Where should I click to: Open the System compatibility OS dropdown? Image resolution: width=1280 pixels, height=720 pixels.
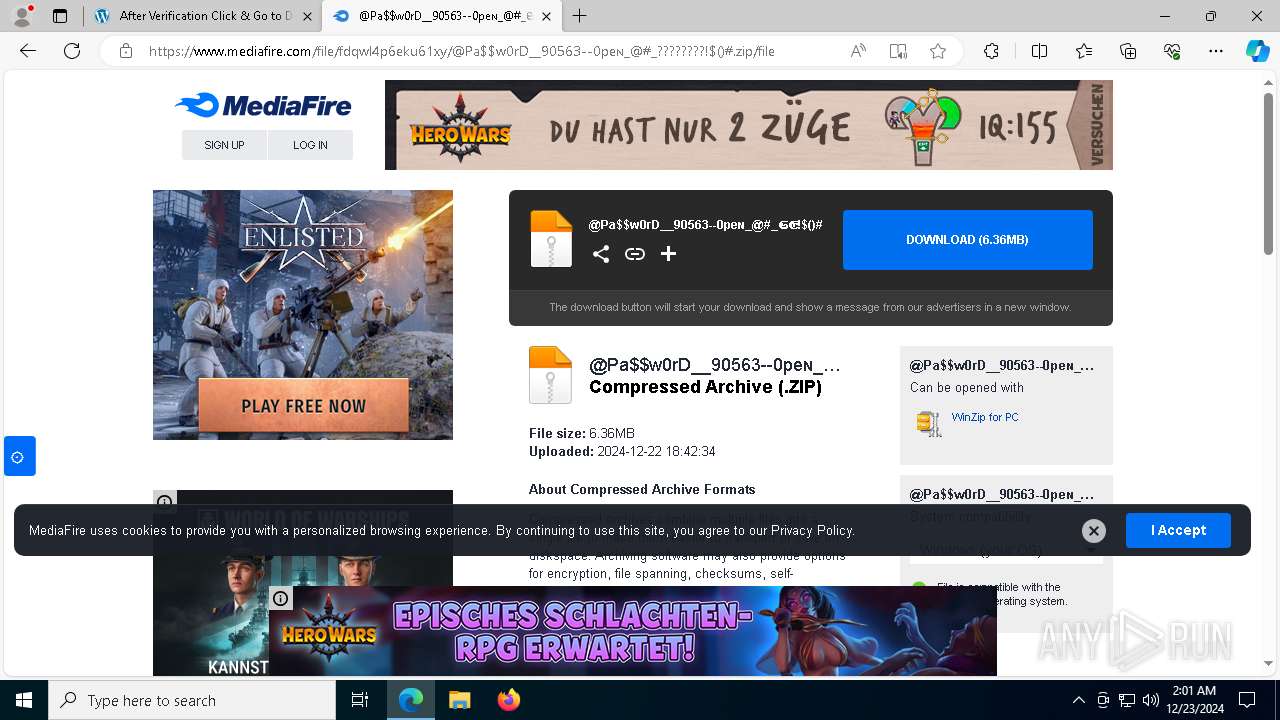point(1006,550)
